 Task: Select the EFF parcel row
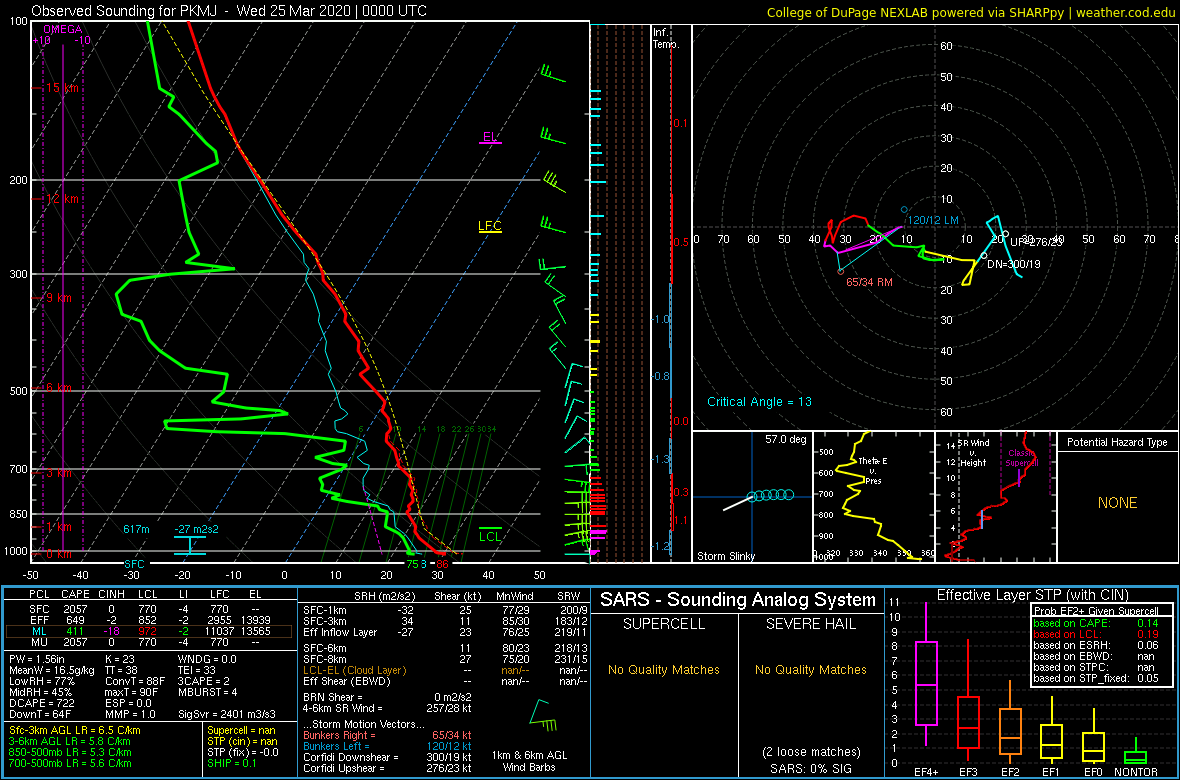tap(151, 620)
